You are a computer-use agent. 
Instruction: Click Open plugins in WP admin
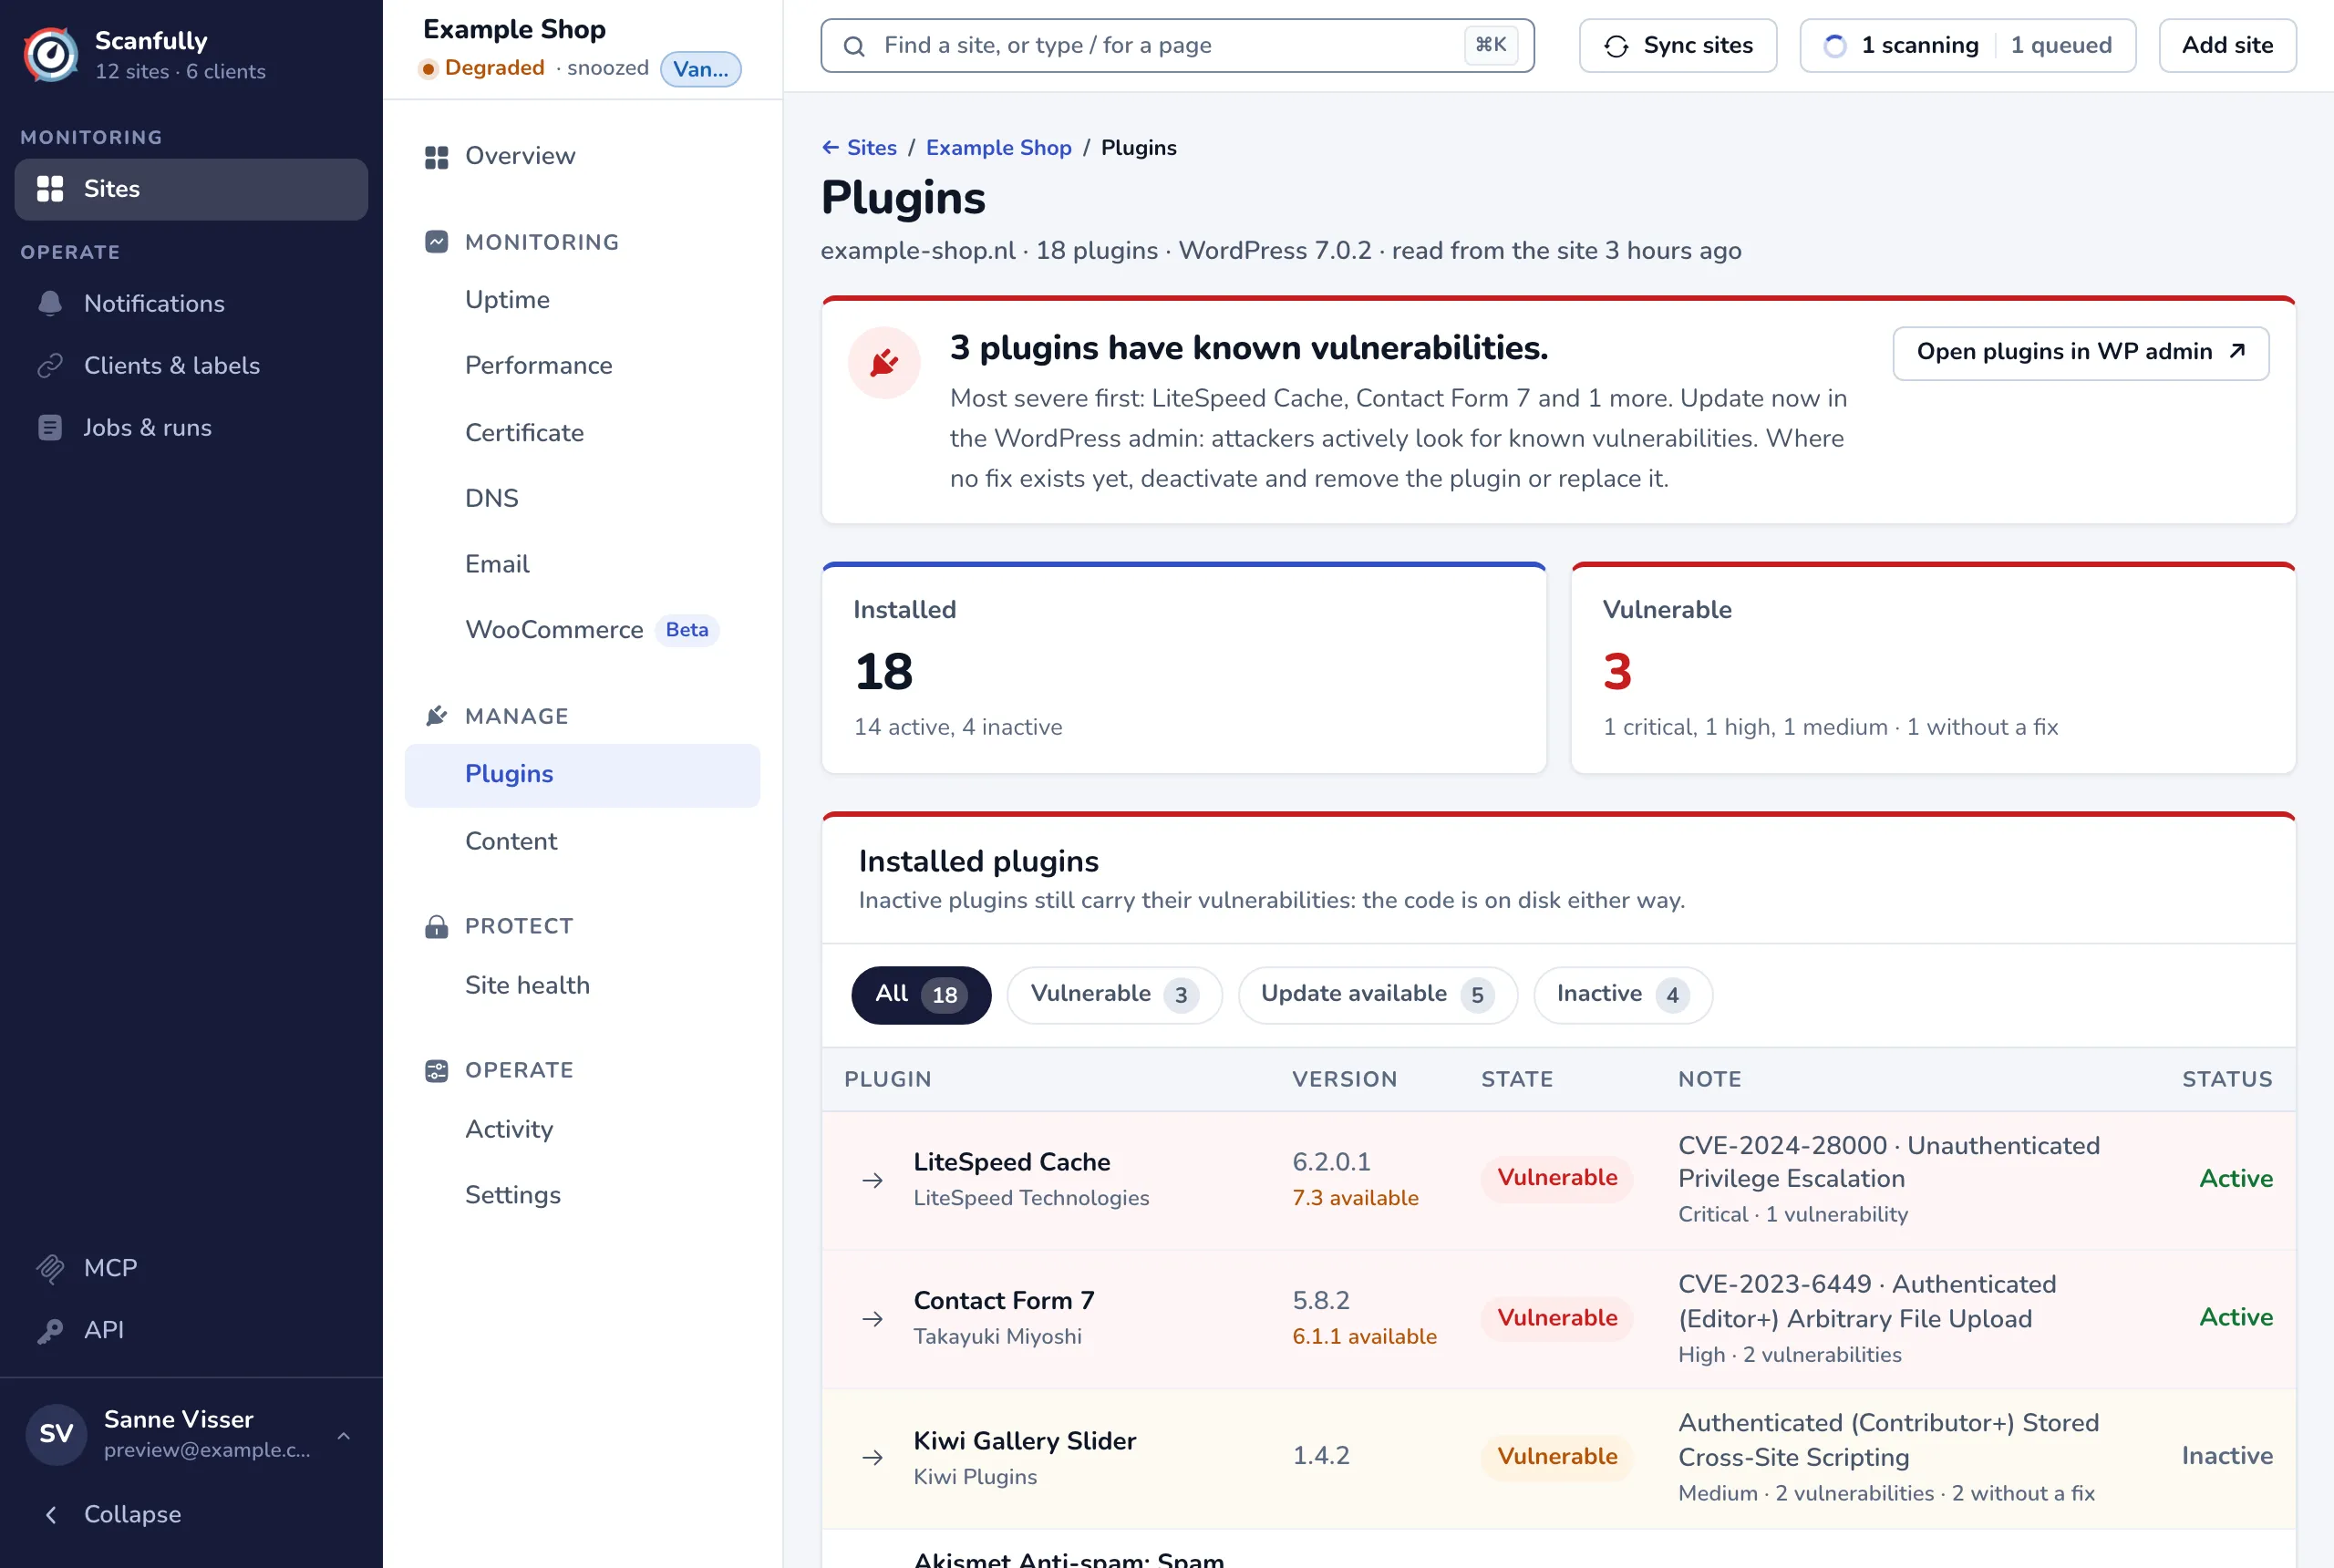click(x=2080, y=353)
